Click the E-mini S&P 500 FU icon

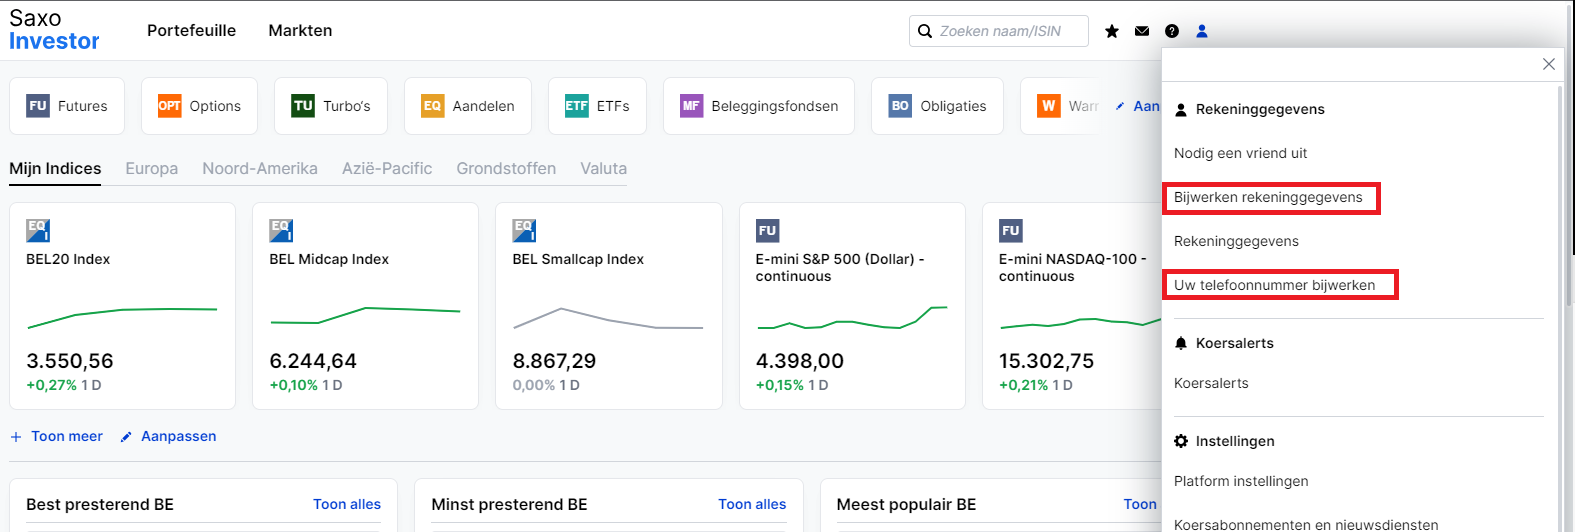pos(768,231)
